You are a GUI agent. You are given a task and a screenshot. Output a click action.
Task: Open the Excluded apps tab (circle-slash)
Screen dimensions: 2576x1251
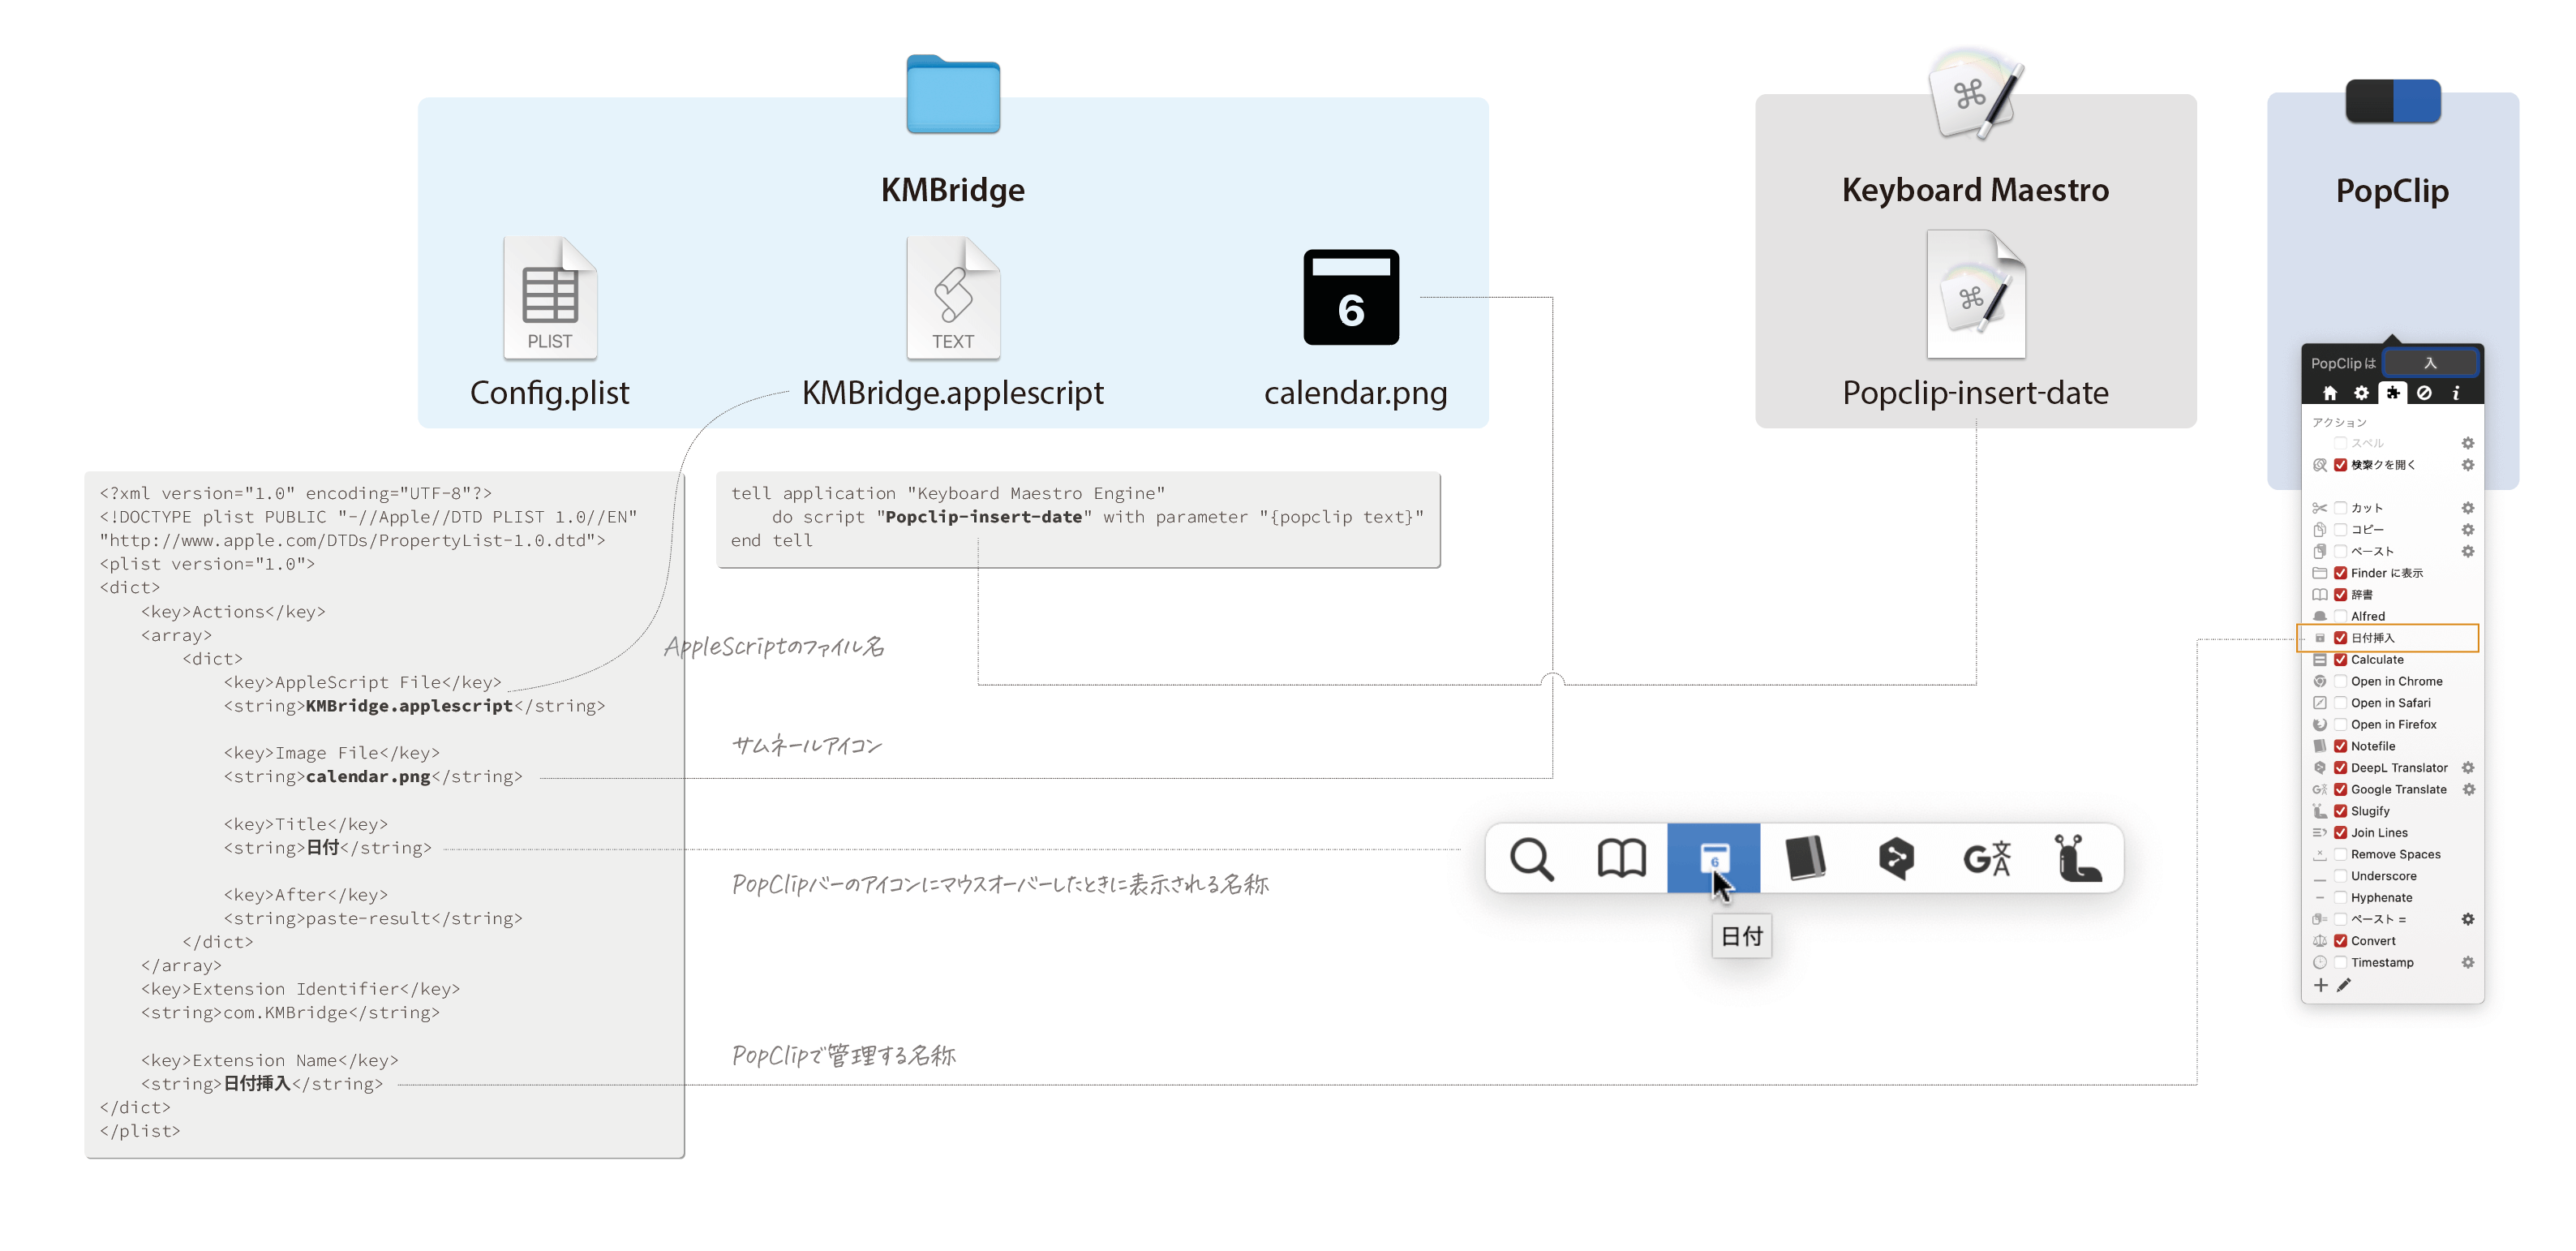point(2424,393)
